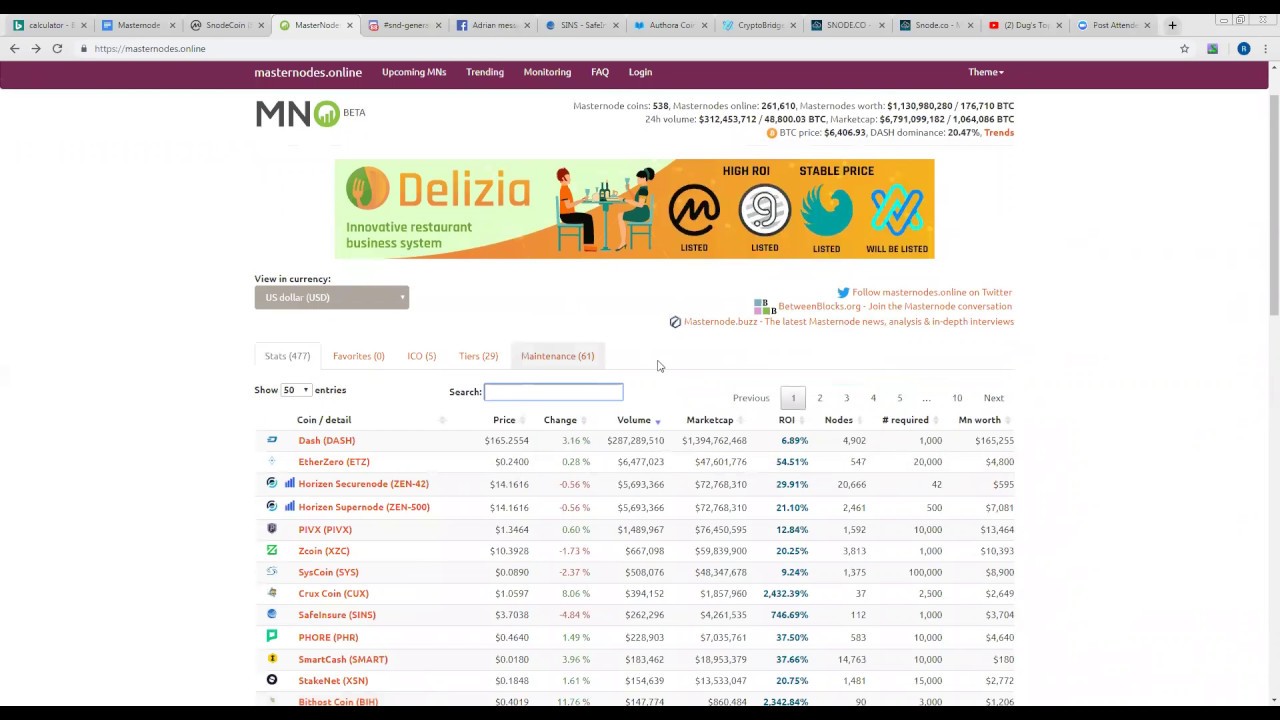Click the BetweenBlocks logo icon
The width and height of the screenshot is (1280, 720).
764,307
